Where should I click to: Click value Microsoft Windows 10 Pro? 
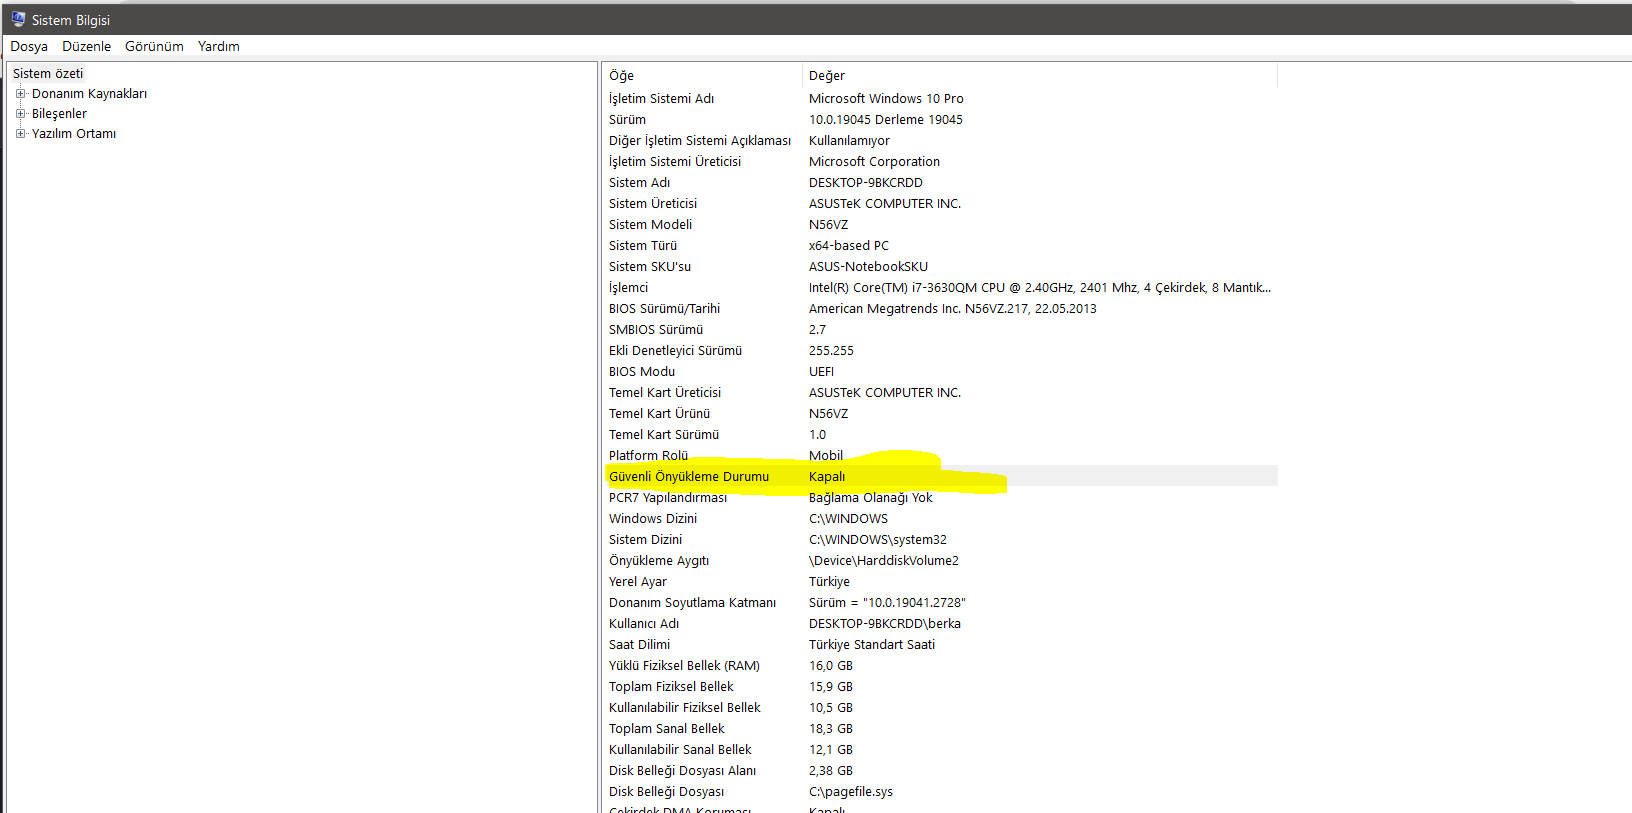(x=886, y=98)
